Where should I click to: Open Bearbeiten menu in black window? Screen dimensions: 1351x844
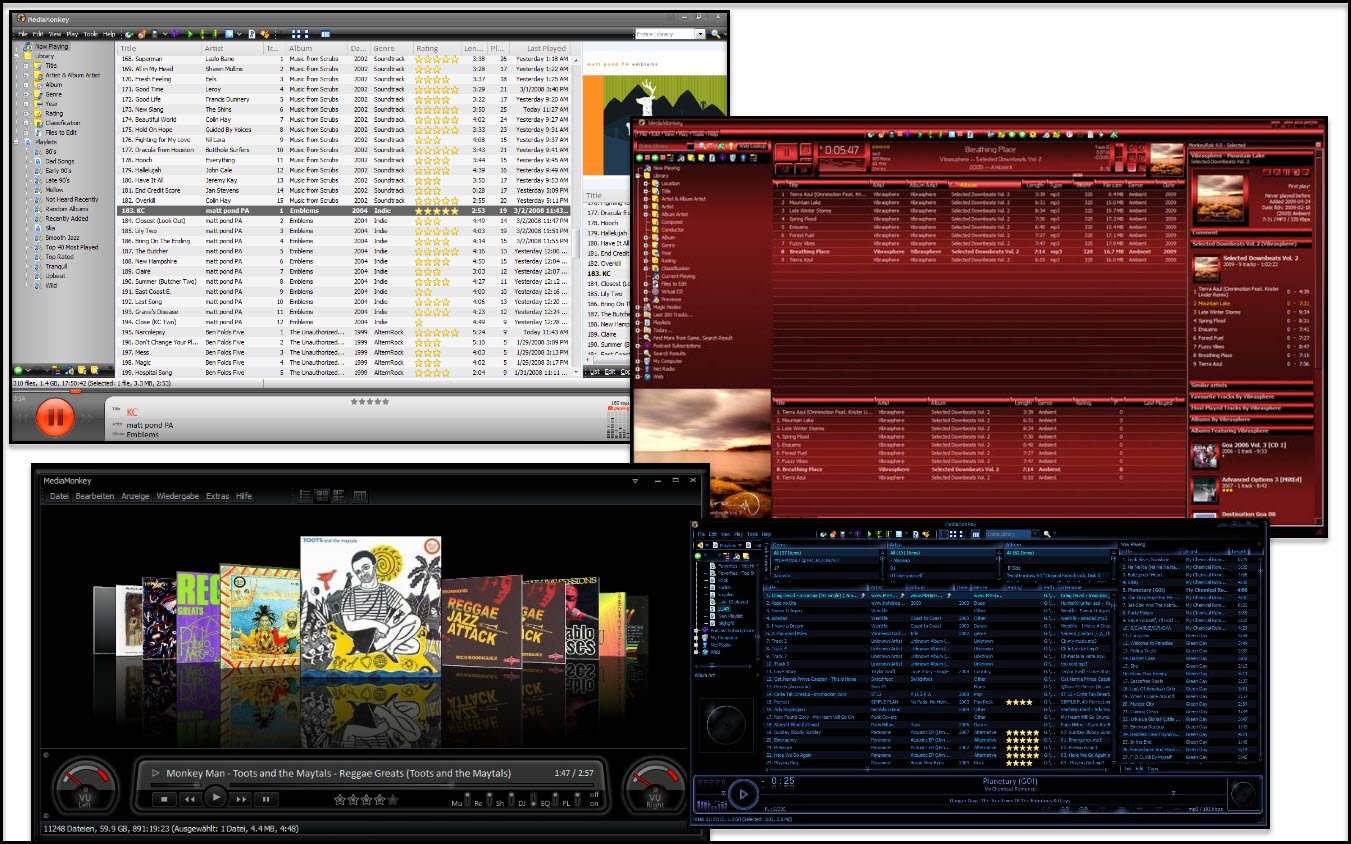point(95,496)
